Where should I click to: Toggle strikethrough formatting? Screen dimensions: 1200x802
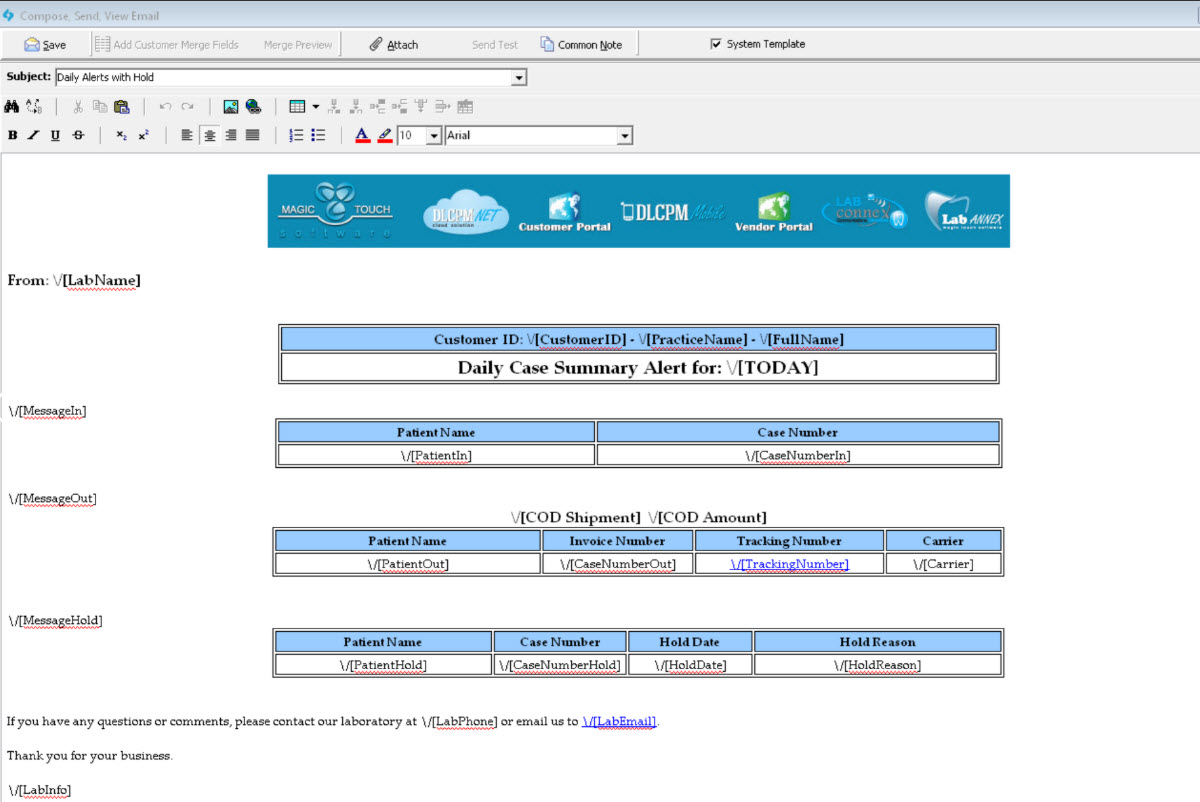pos(78,136)
